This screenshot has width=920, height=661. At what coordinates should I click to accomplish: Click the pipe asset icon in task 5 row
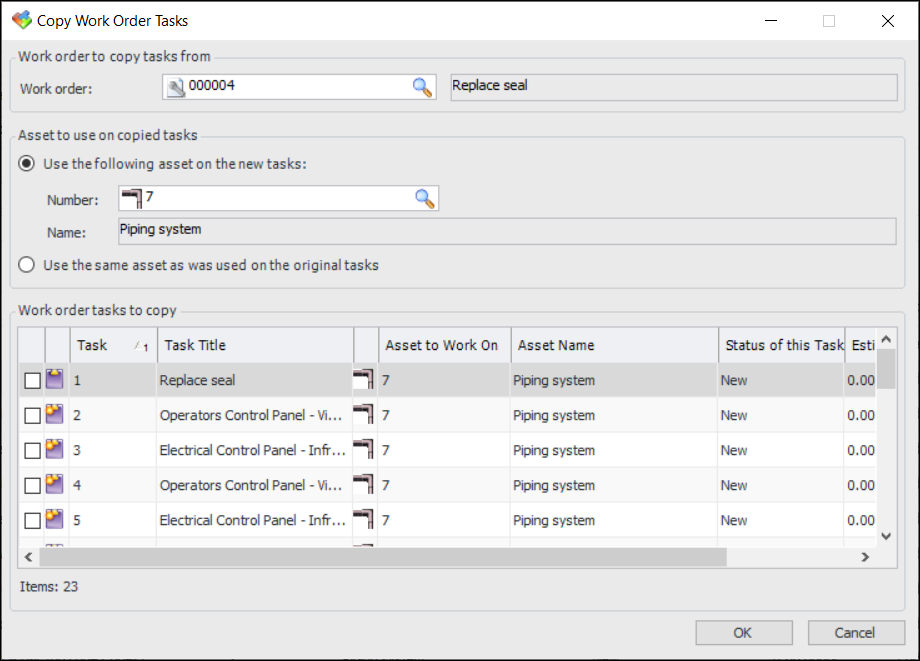364,520
